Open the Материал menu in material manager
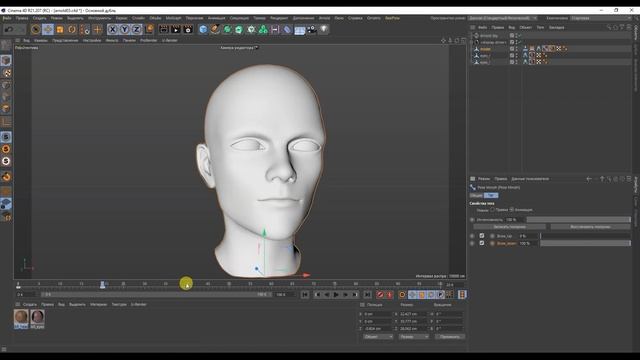 coord(98,304)
